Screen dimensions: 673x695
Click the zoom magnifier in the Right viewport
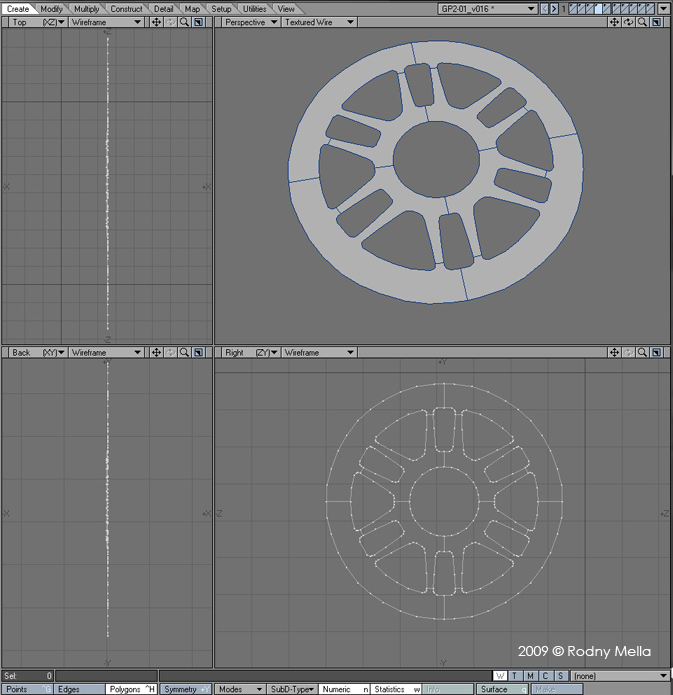point(642,353)
